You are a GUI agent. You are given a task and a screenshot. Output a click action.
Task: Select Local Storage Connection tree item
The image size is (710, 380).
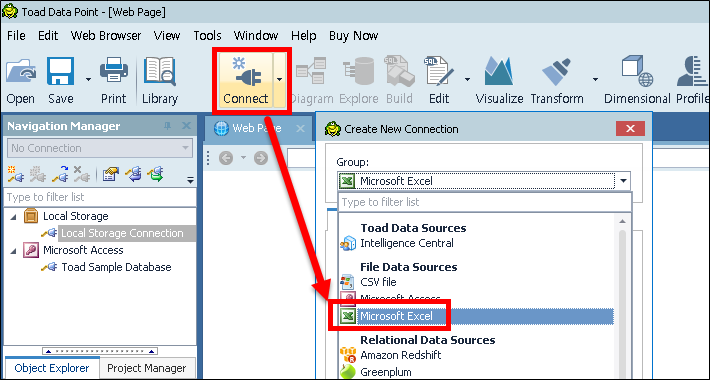(x=122, y=233)
